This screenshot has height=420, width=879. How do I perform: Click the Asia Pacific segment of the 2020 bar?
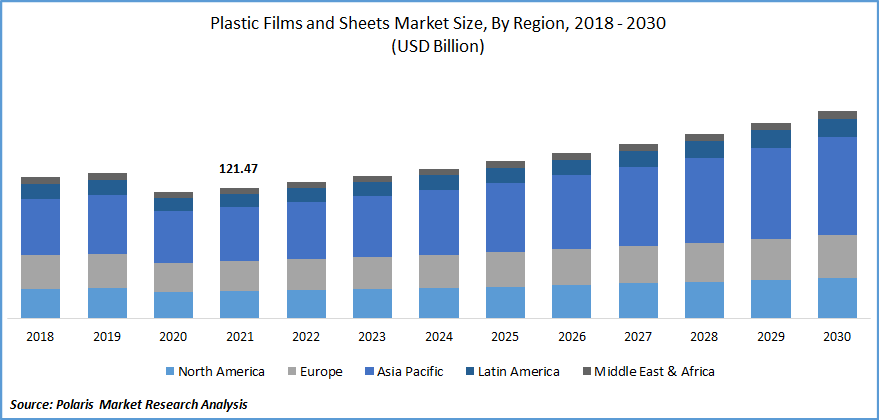pos(173,237)
